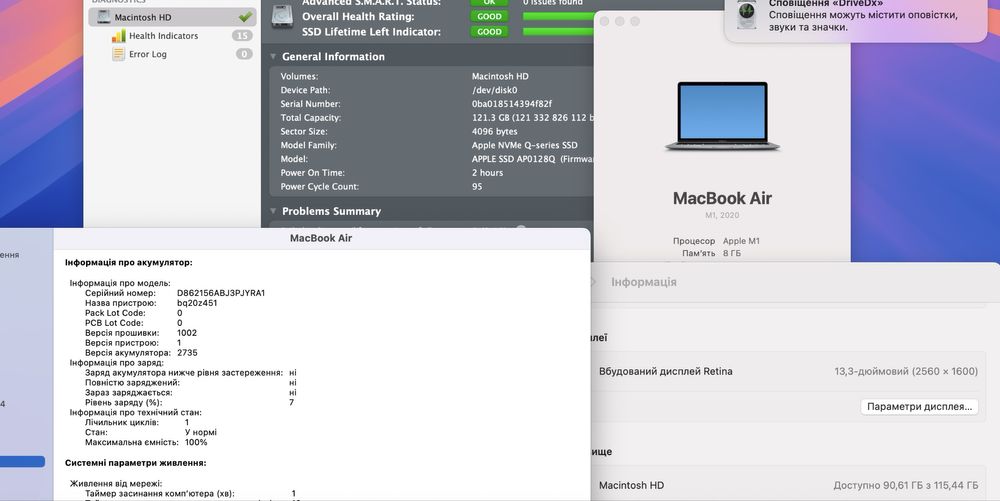Click the Максимальна ємність value 100%
The height and width of the screenshot is (501, 1000).
196,442
